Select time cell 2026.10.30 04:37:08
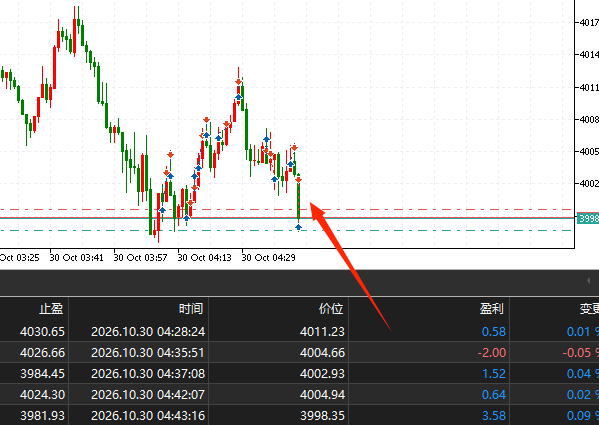This screenshot has width=599, height=425. (x=148, y=373)
